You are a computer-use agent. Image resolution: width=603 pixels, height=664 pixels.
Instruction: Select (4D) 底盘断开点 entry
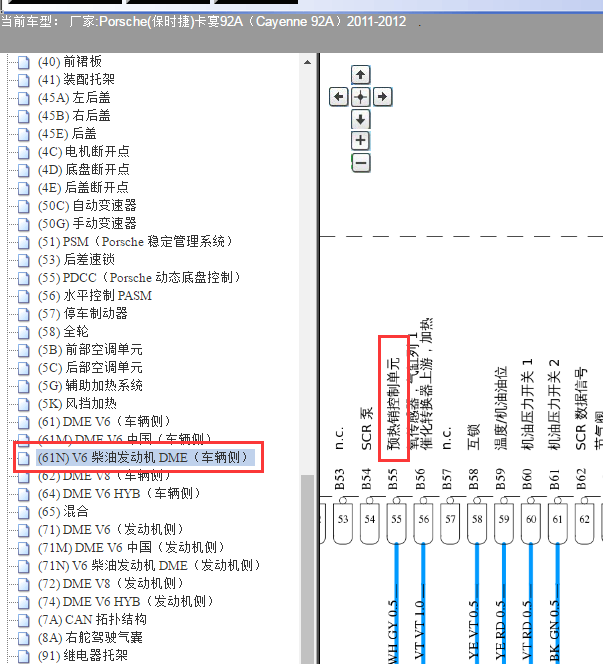click(83, 170)
